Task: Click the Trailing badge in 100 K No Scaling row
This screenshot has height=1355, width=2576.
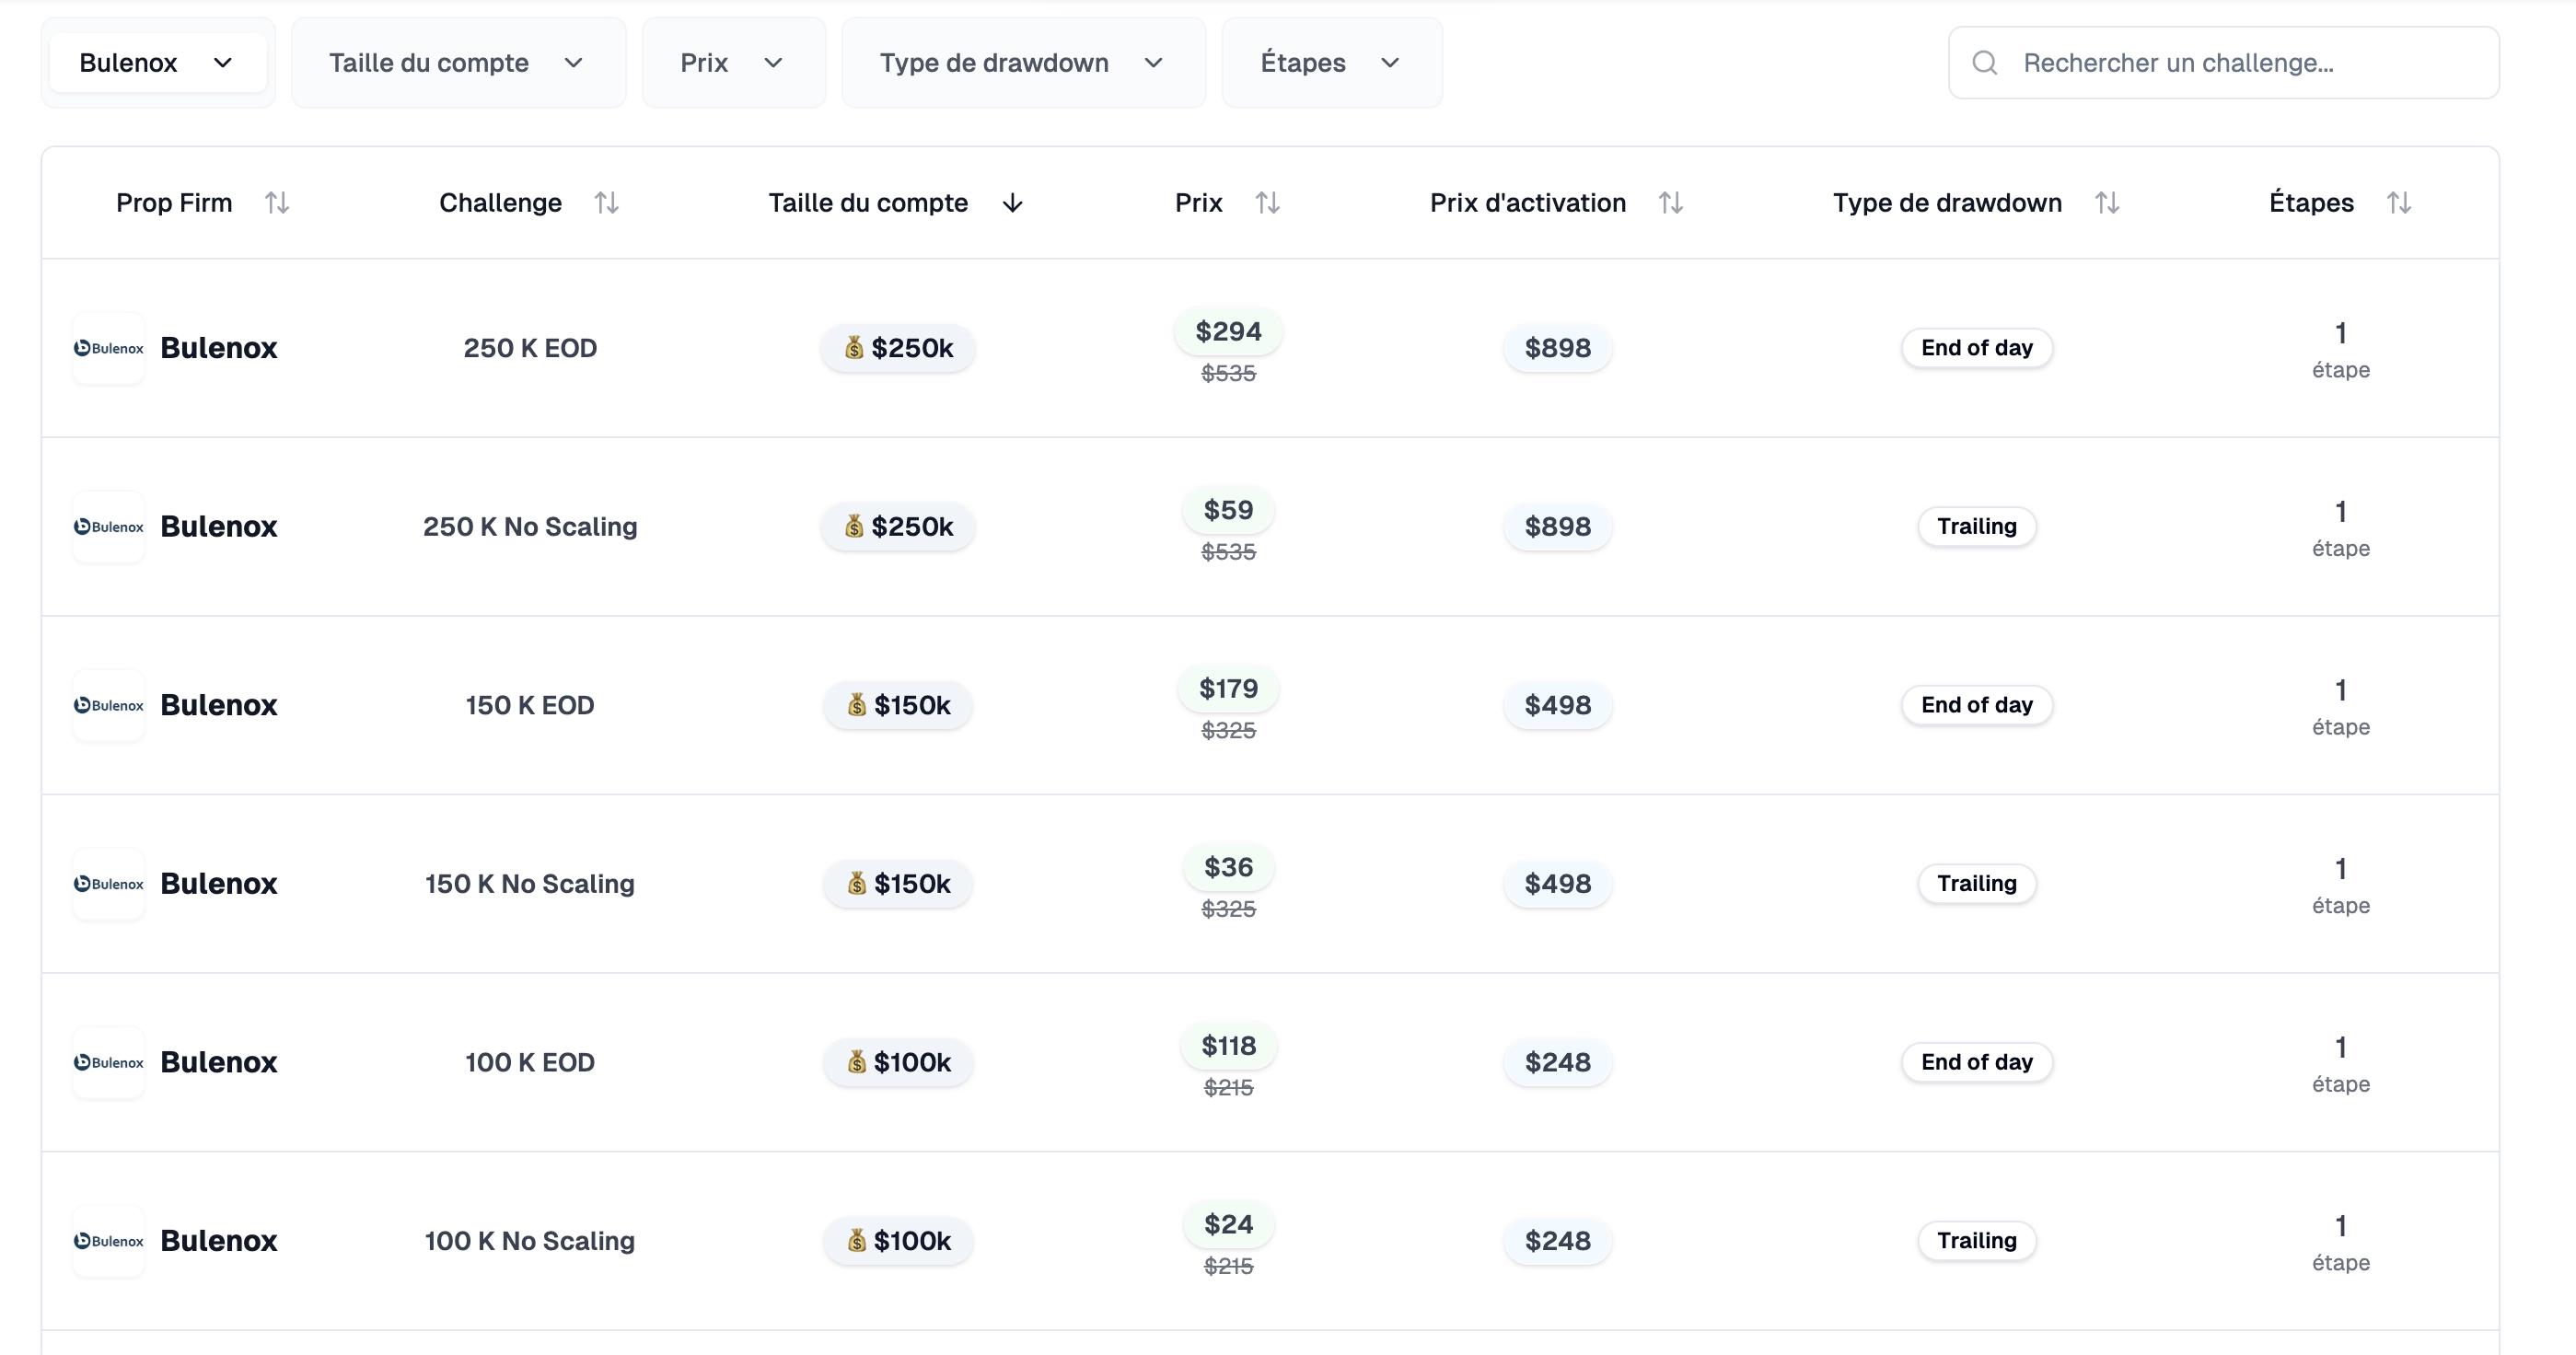Action: click(1976, 1240)
